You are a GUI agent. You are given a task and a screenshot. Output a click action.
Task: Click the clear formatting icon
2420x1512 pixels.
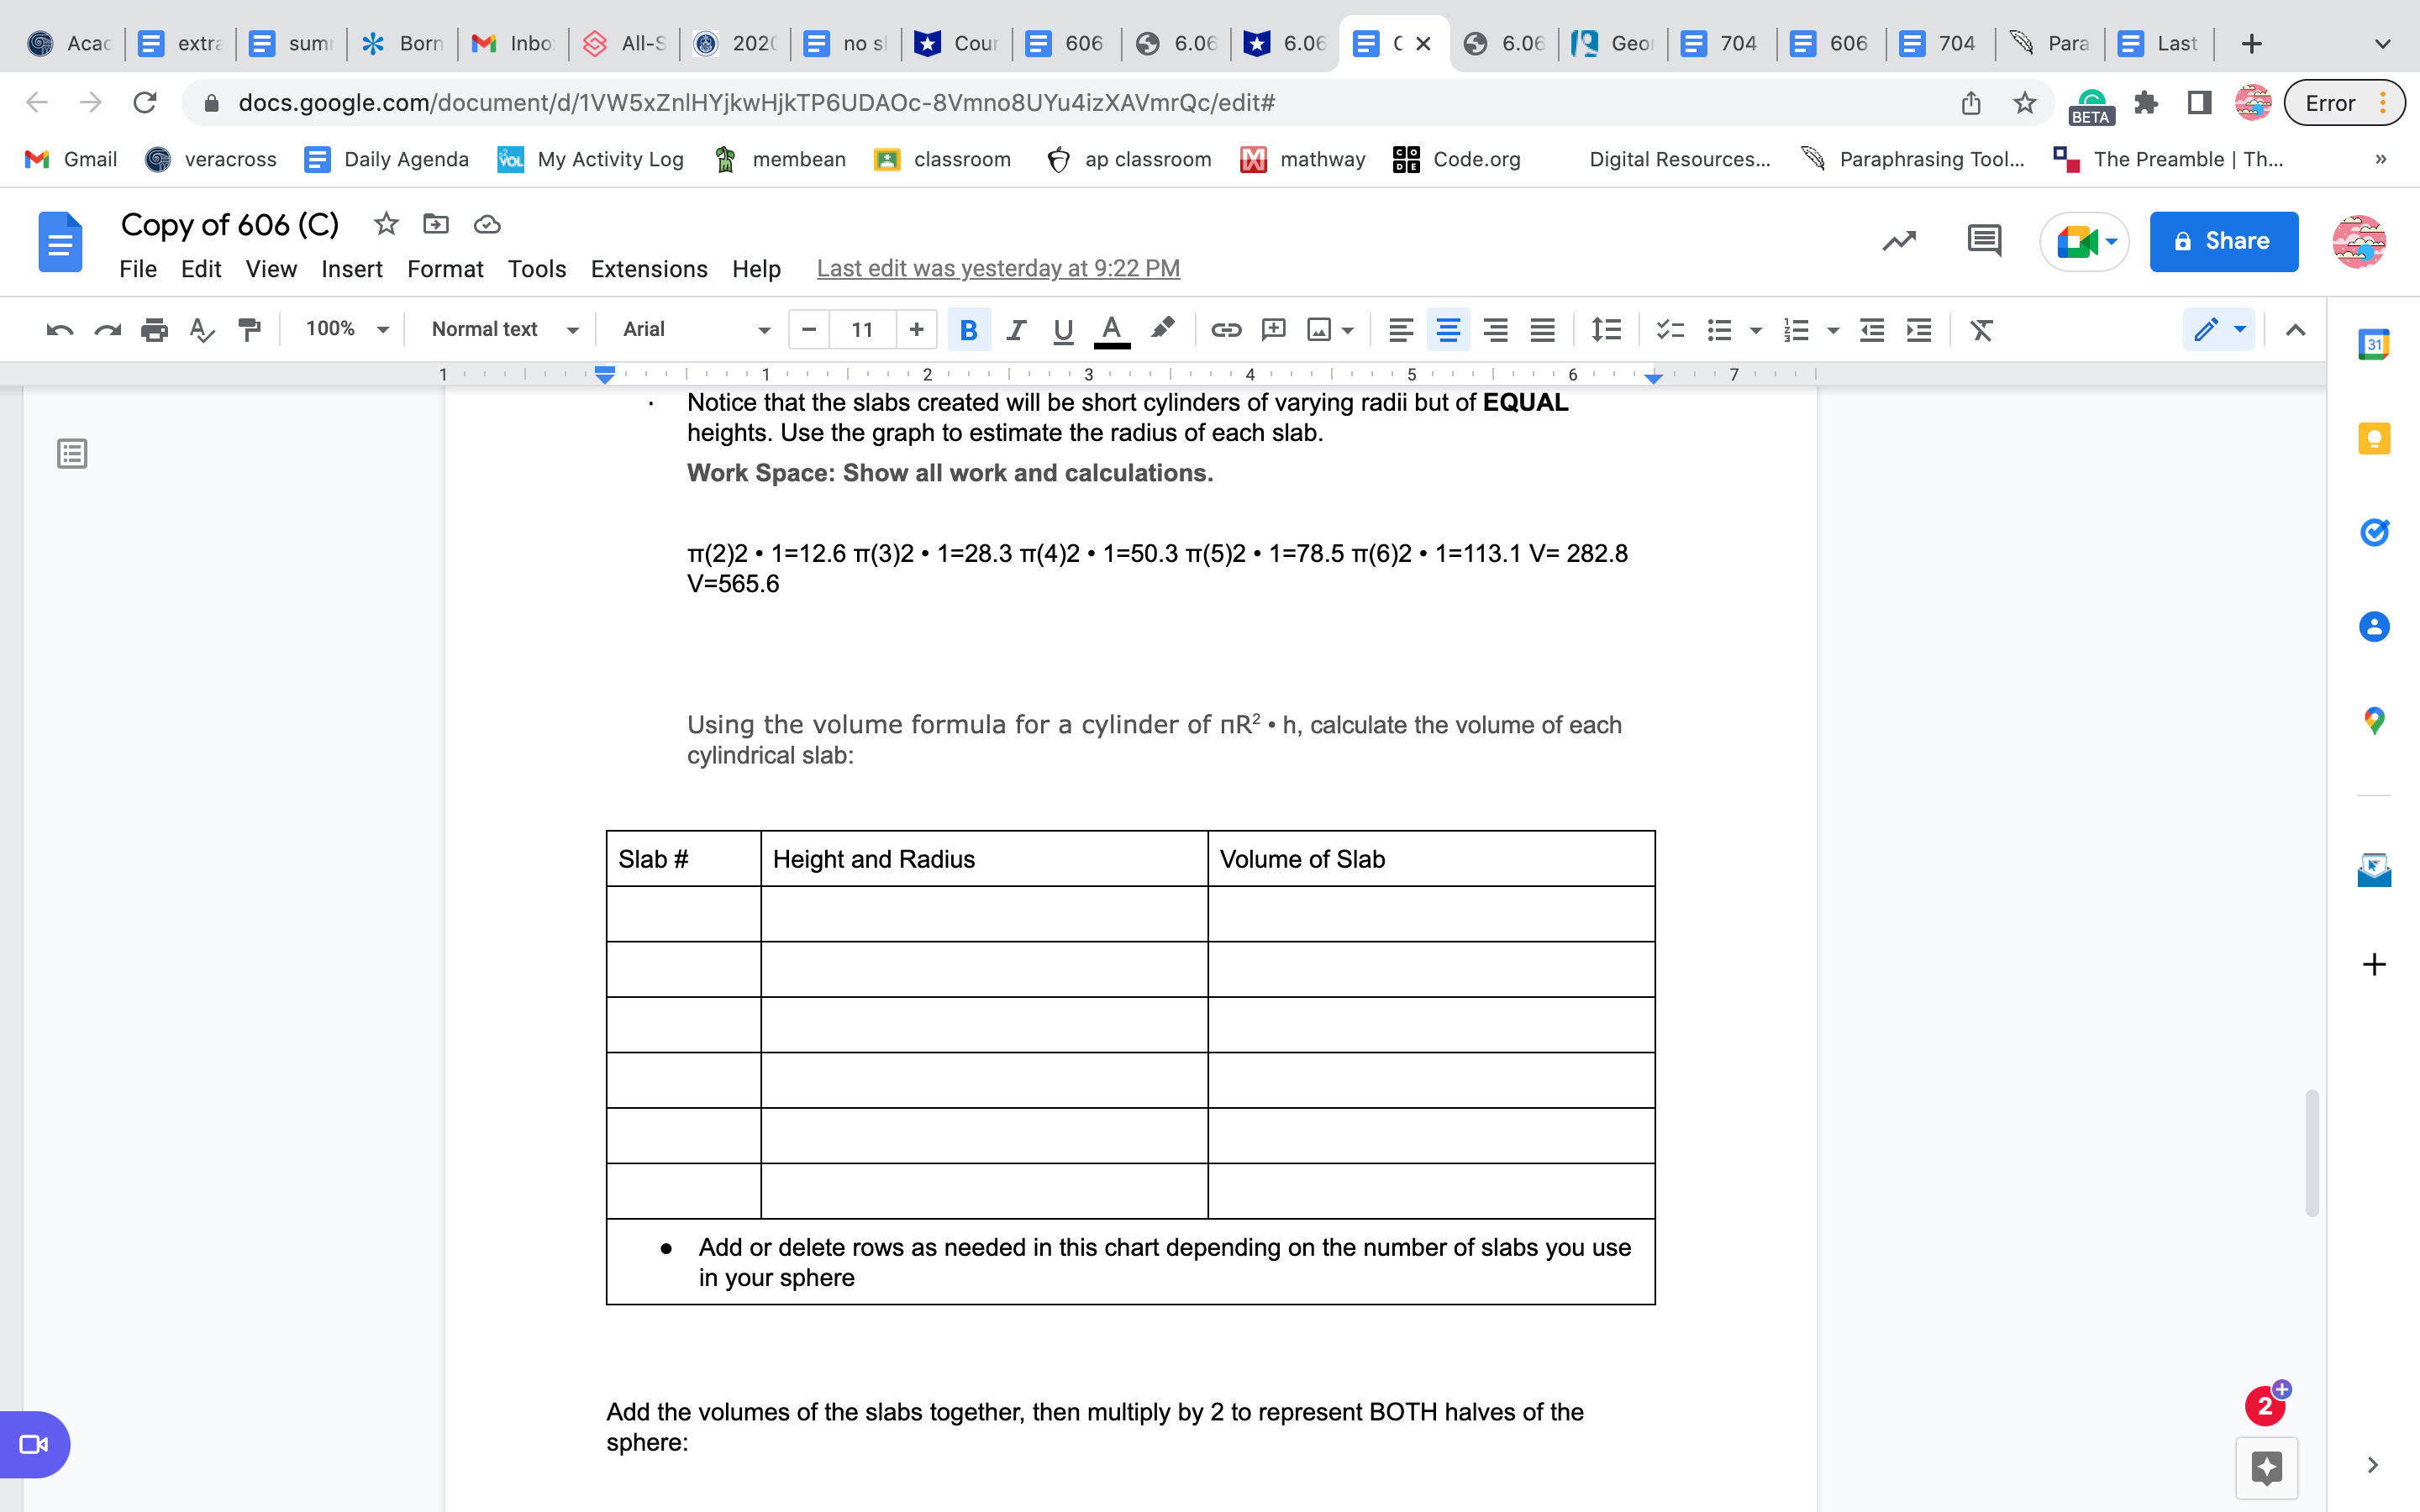point(1981,329)
